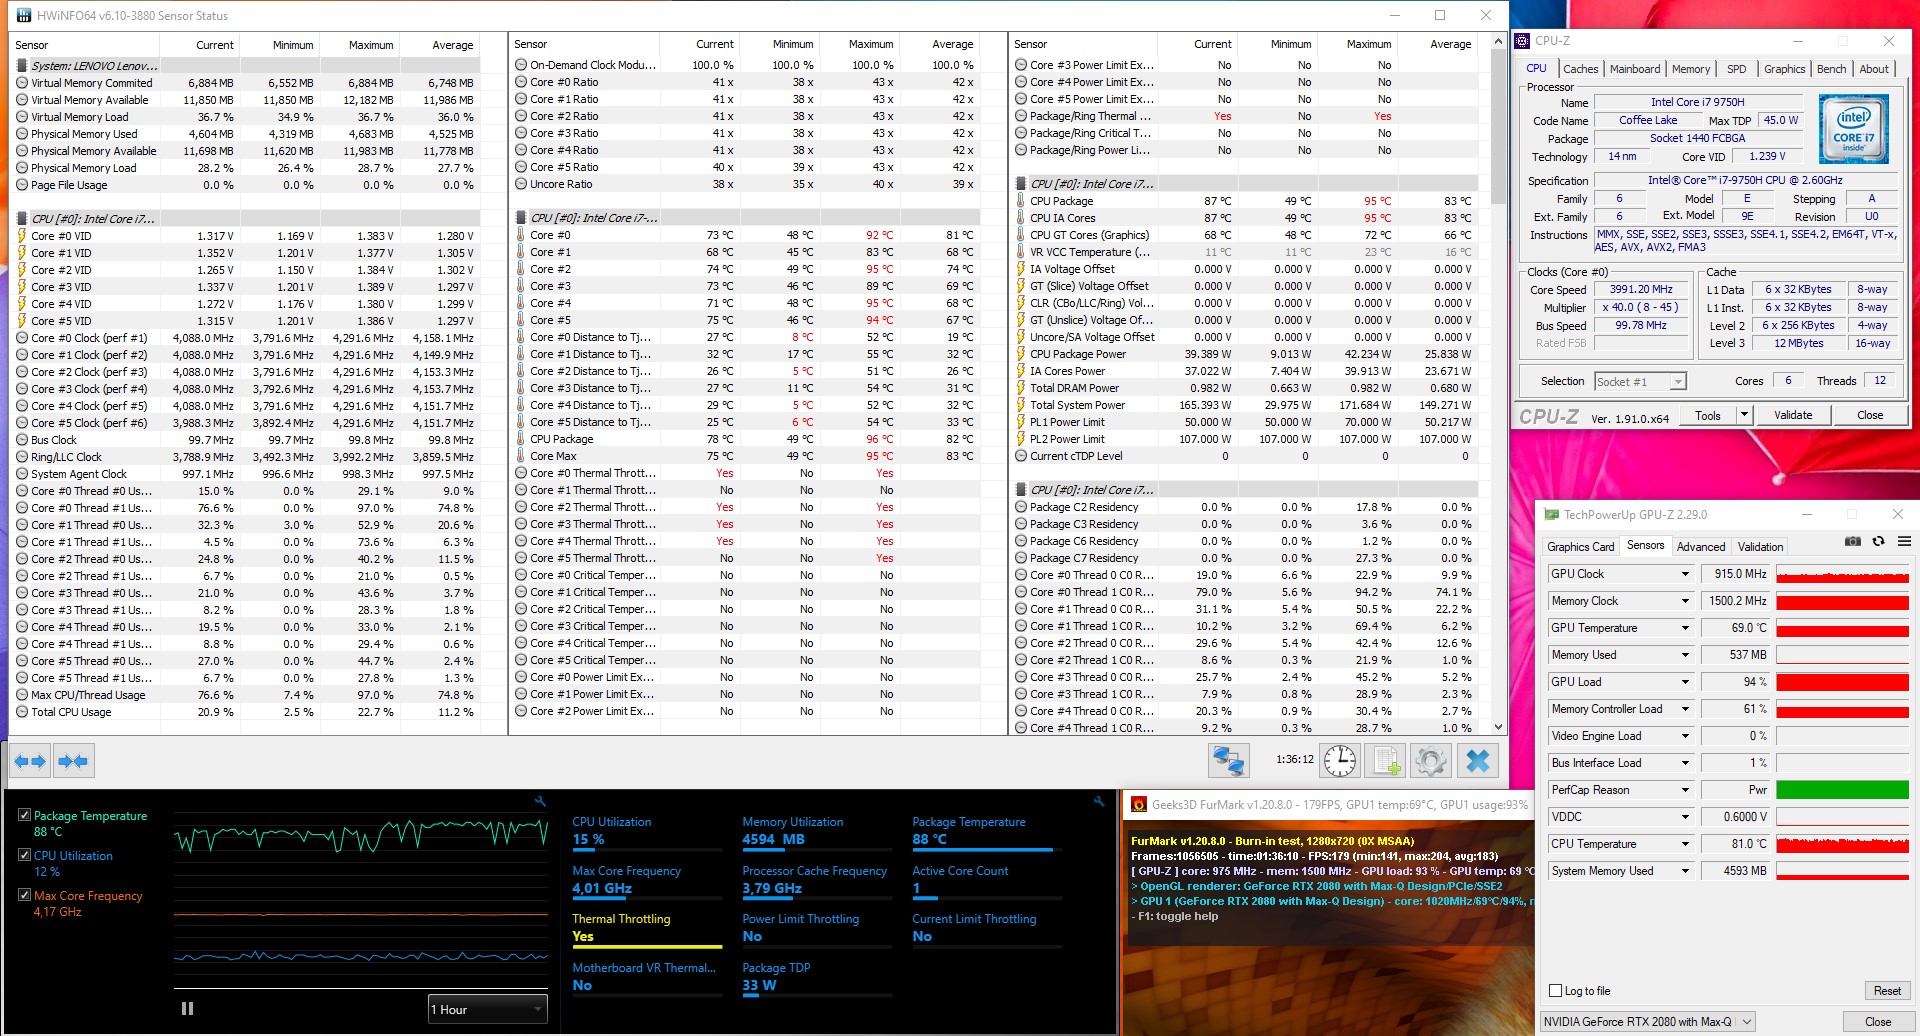
Task: Click the Virtual Memory Commited row icon
Action: click(22, 83)
